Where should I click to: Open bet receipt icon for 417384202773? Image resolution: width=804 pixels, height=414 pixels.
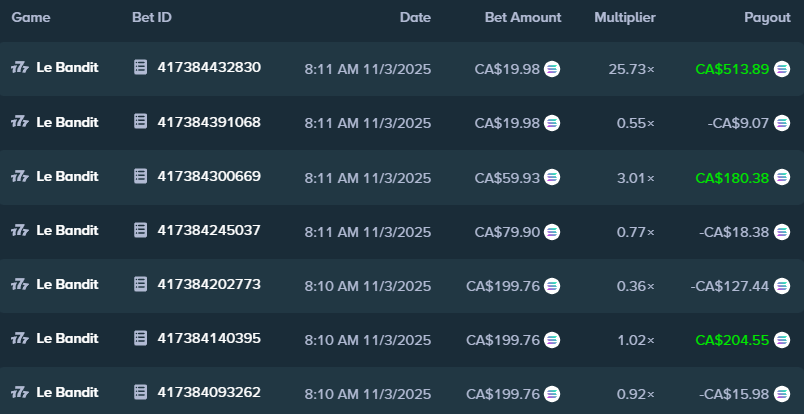point(140,284)
